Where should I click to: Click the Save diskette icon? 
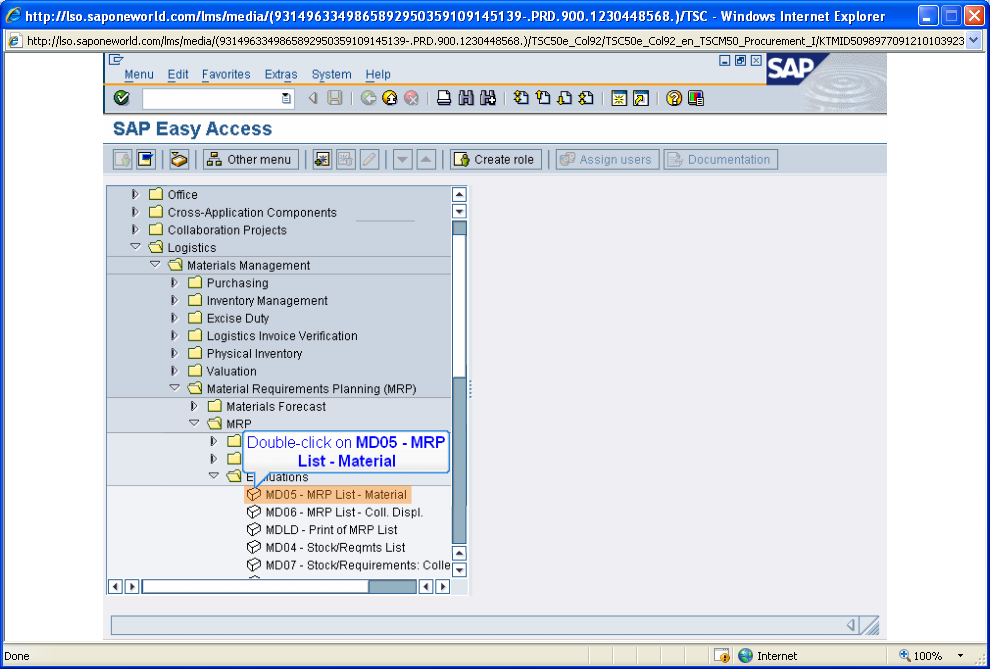(x=335, y=98)
